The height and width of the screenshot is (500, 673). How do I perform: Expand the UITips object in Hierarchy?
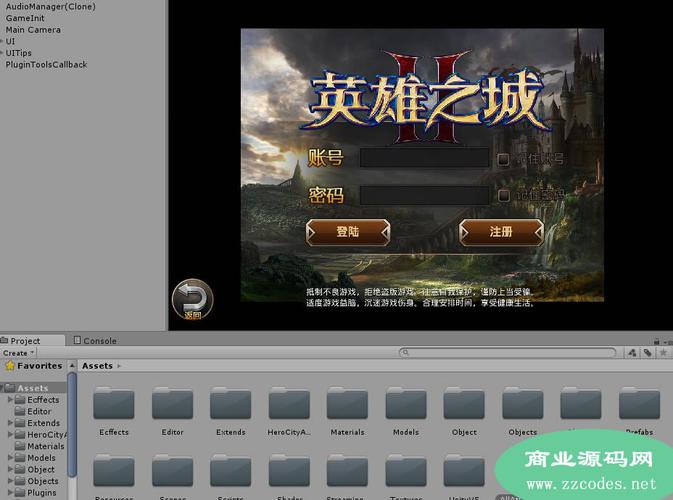click(2, 53)
